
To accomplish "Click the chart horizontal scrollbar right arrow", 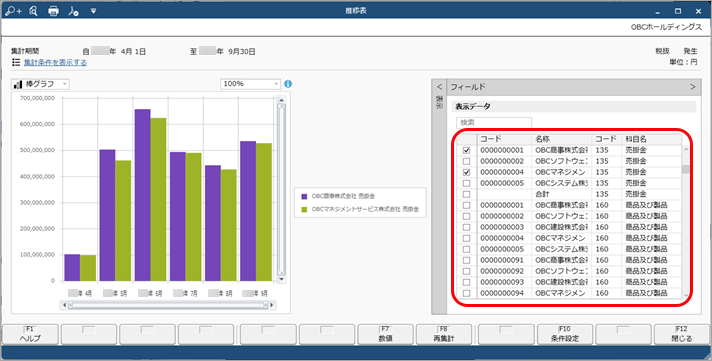I will (272, 305).
